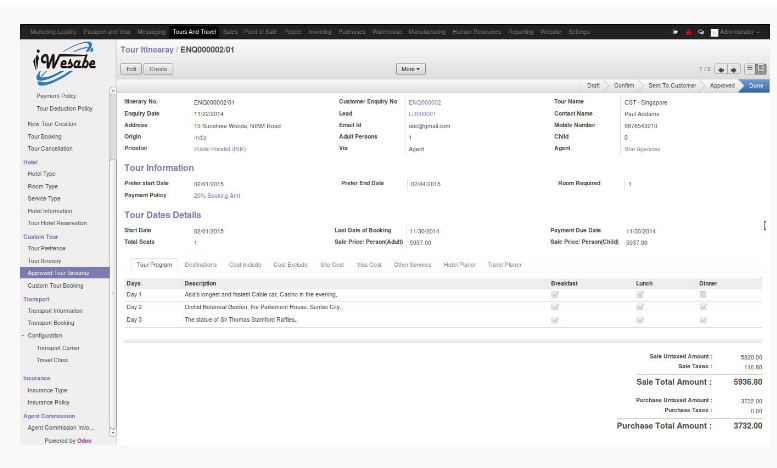This screenshot has height=468, width=777.
Task: Open the Hotel Planer tab
Action: click(460, 265)
